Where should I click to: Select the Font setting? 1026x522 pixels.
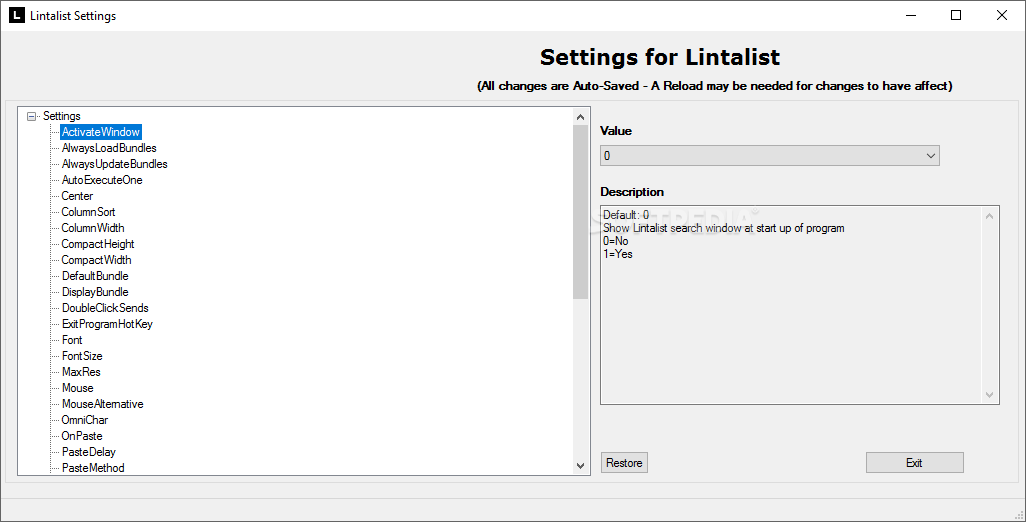pos(72,340)
